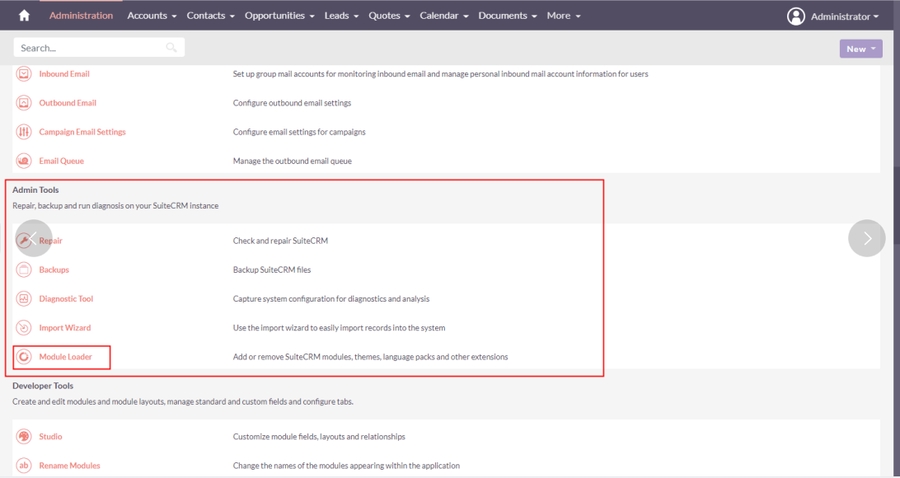
Task: Open the More menu in navbar
Action: [563, 16]
